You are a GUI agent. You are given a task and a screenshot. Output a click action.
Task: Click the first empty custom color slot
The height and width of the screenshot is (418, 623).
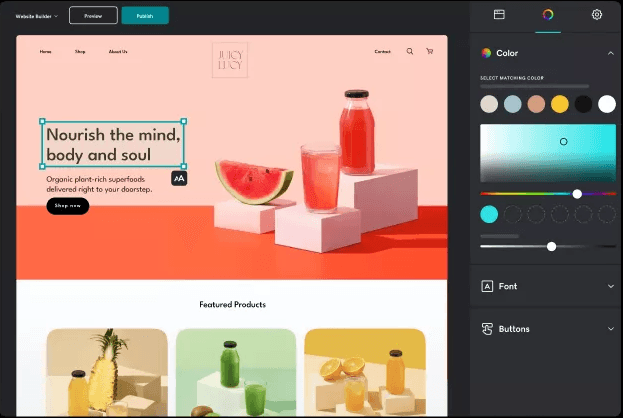[513, 214]
